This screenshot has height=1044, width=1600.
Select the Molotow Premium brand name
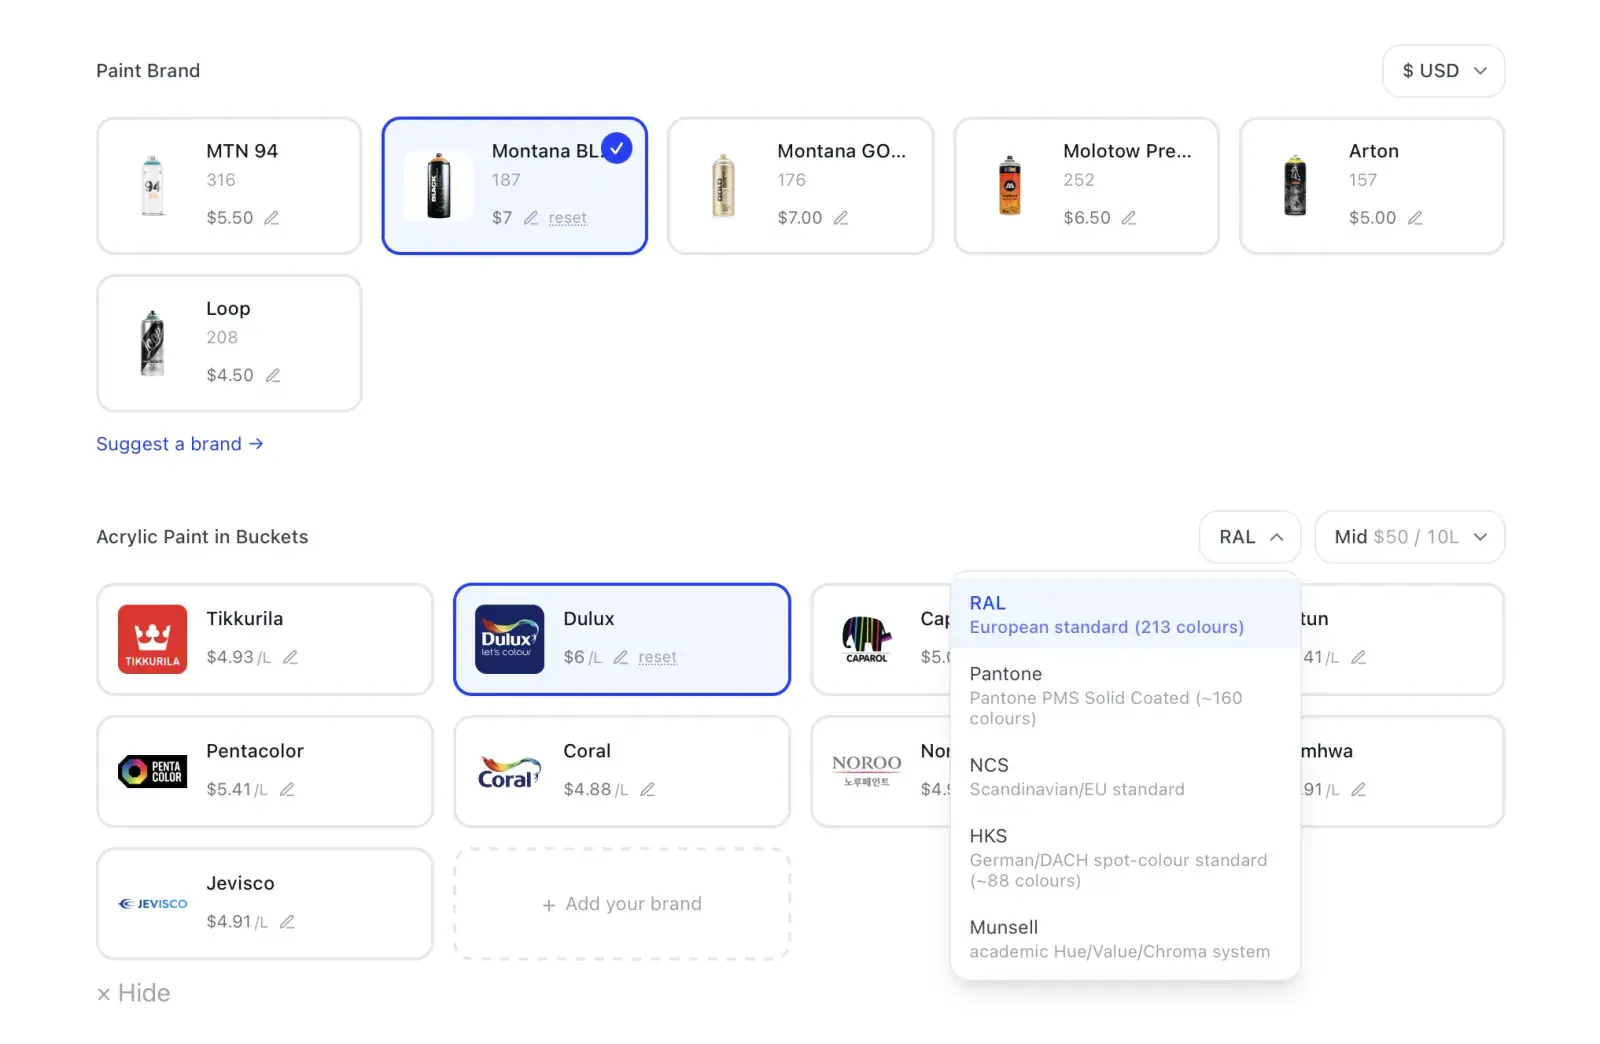(1128, 151)
